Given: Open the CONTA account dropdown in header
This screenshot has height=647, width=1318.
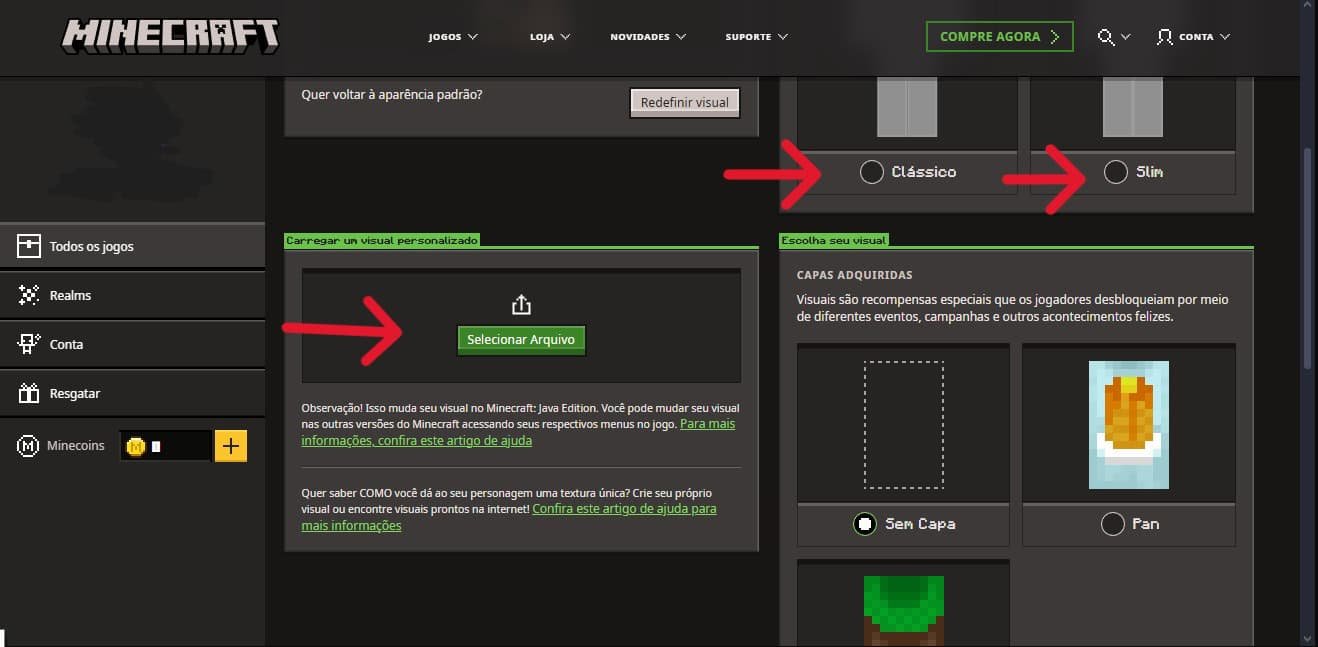Looking at the screenshot, I should [1193, 37].
